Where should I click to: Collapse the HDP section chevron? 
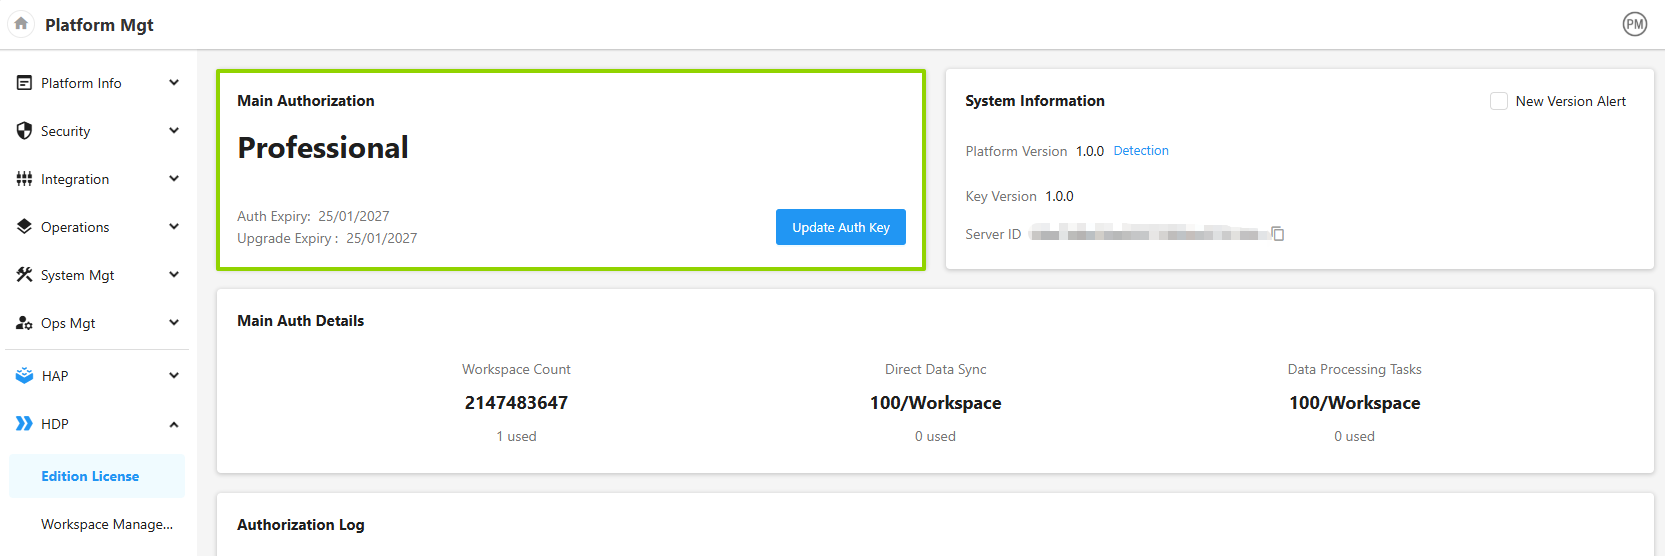coord(174,424)
